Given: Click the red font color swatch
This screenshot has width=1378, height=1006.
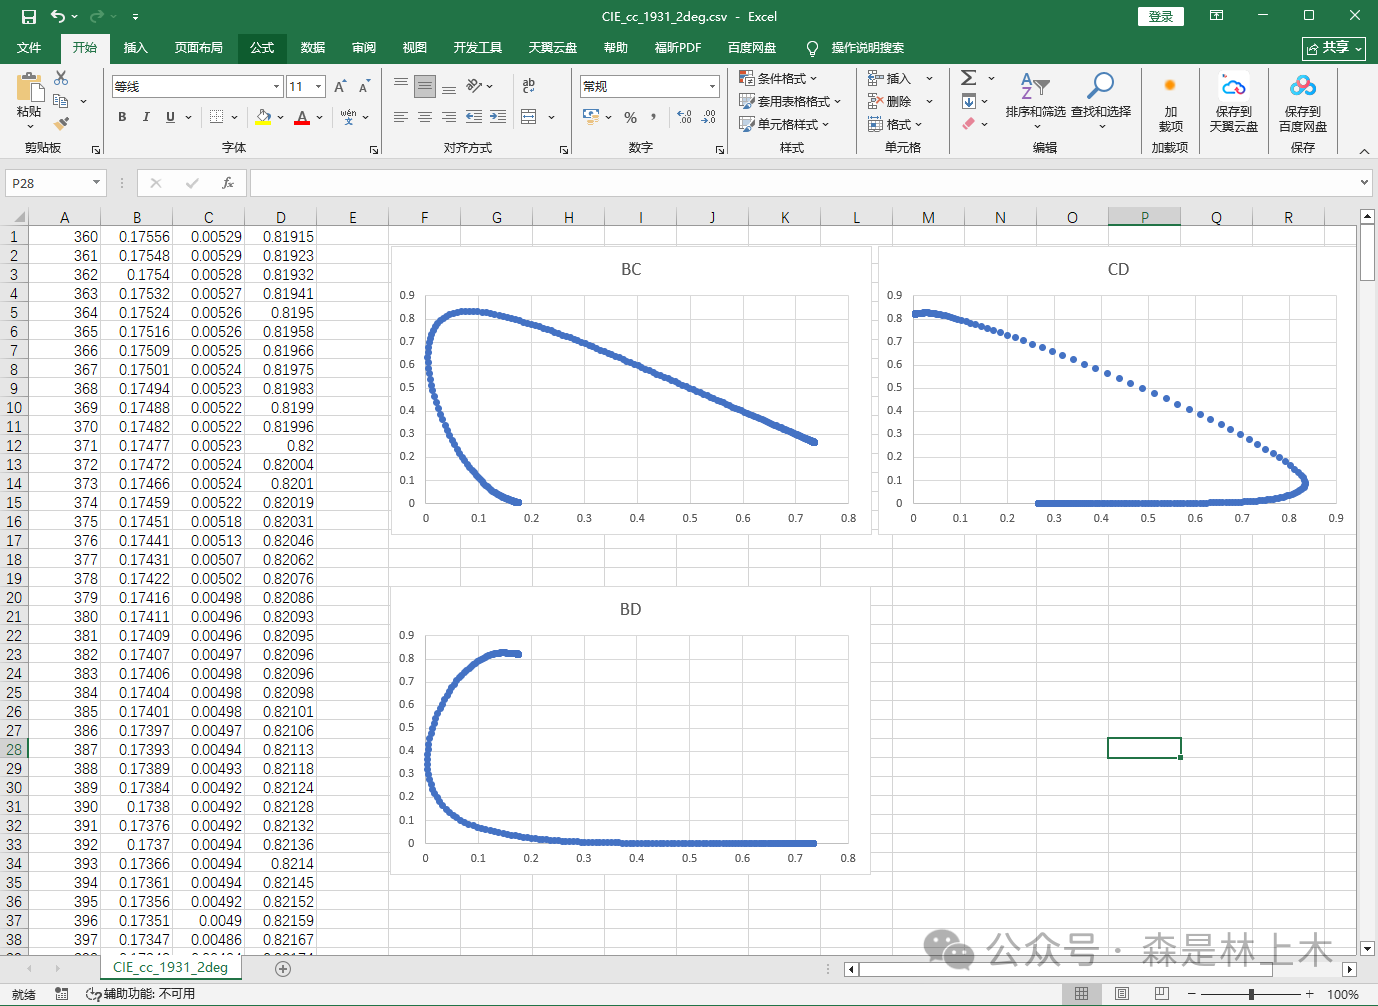Looking at the screenshot, I should click(302, 117).
